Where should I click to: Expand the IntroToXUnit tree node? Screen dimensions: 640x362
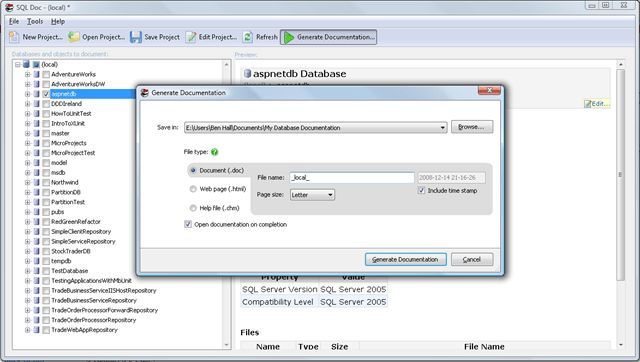pyautogui.click(x=27, y=123)
